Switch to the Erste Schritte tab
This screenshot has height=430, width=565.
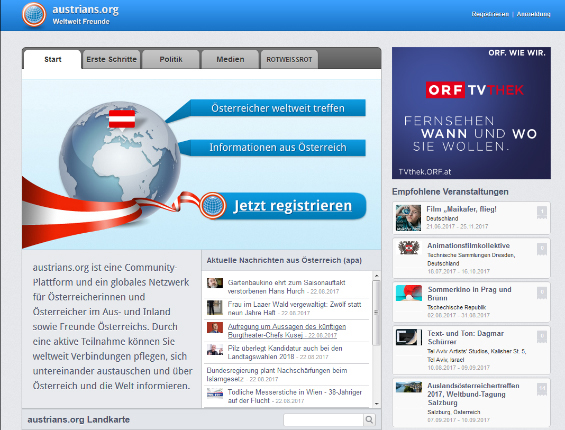tap(111, 59)
